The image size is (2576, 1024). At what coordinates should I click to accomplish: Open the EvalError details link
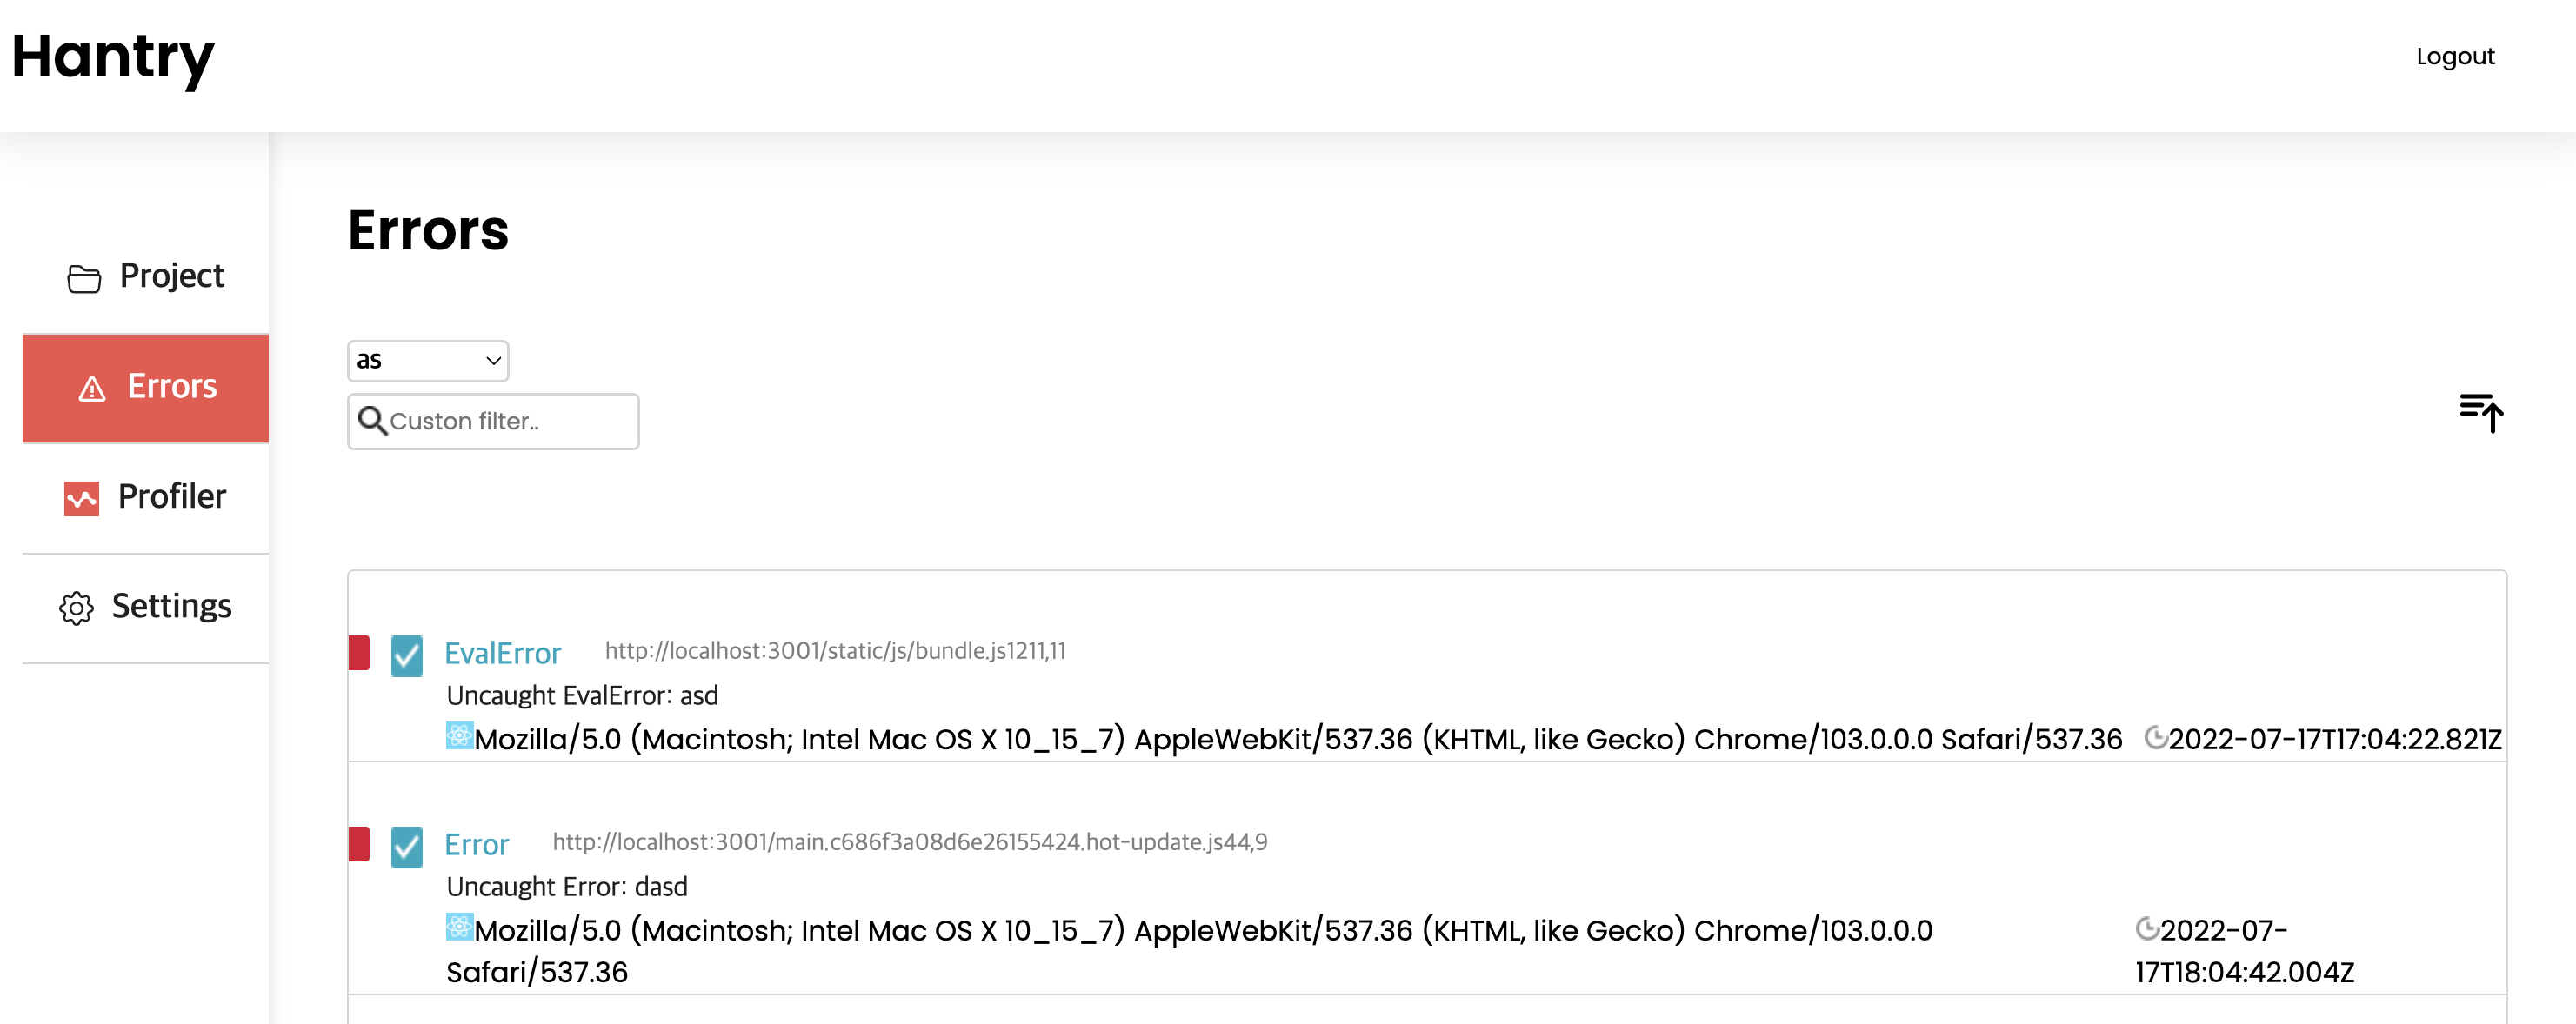pos(502,653)
